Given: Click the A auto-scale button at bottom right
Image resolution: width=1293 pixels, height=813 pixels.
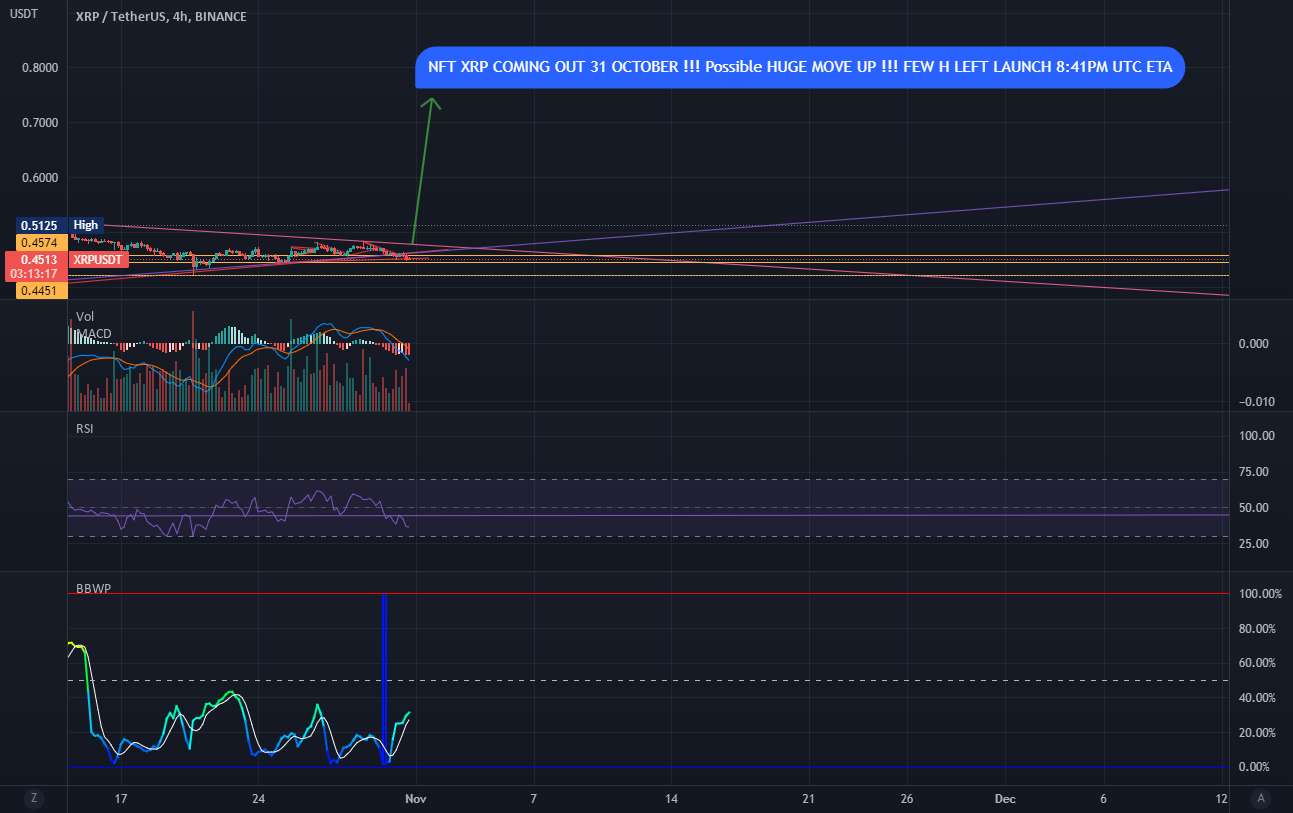Looking at the screenshot, I should [1261, 798].
